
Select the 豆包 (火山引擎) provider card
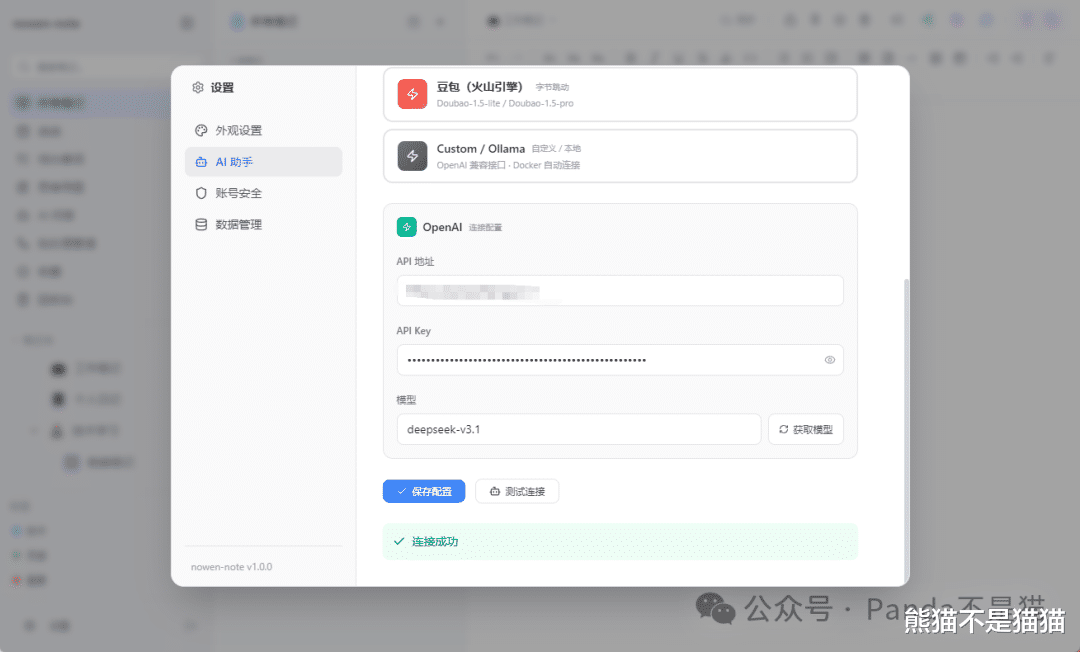pyautogui.click(x=620, y=94)
